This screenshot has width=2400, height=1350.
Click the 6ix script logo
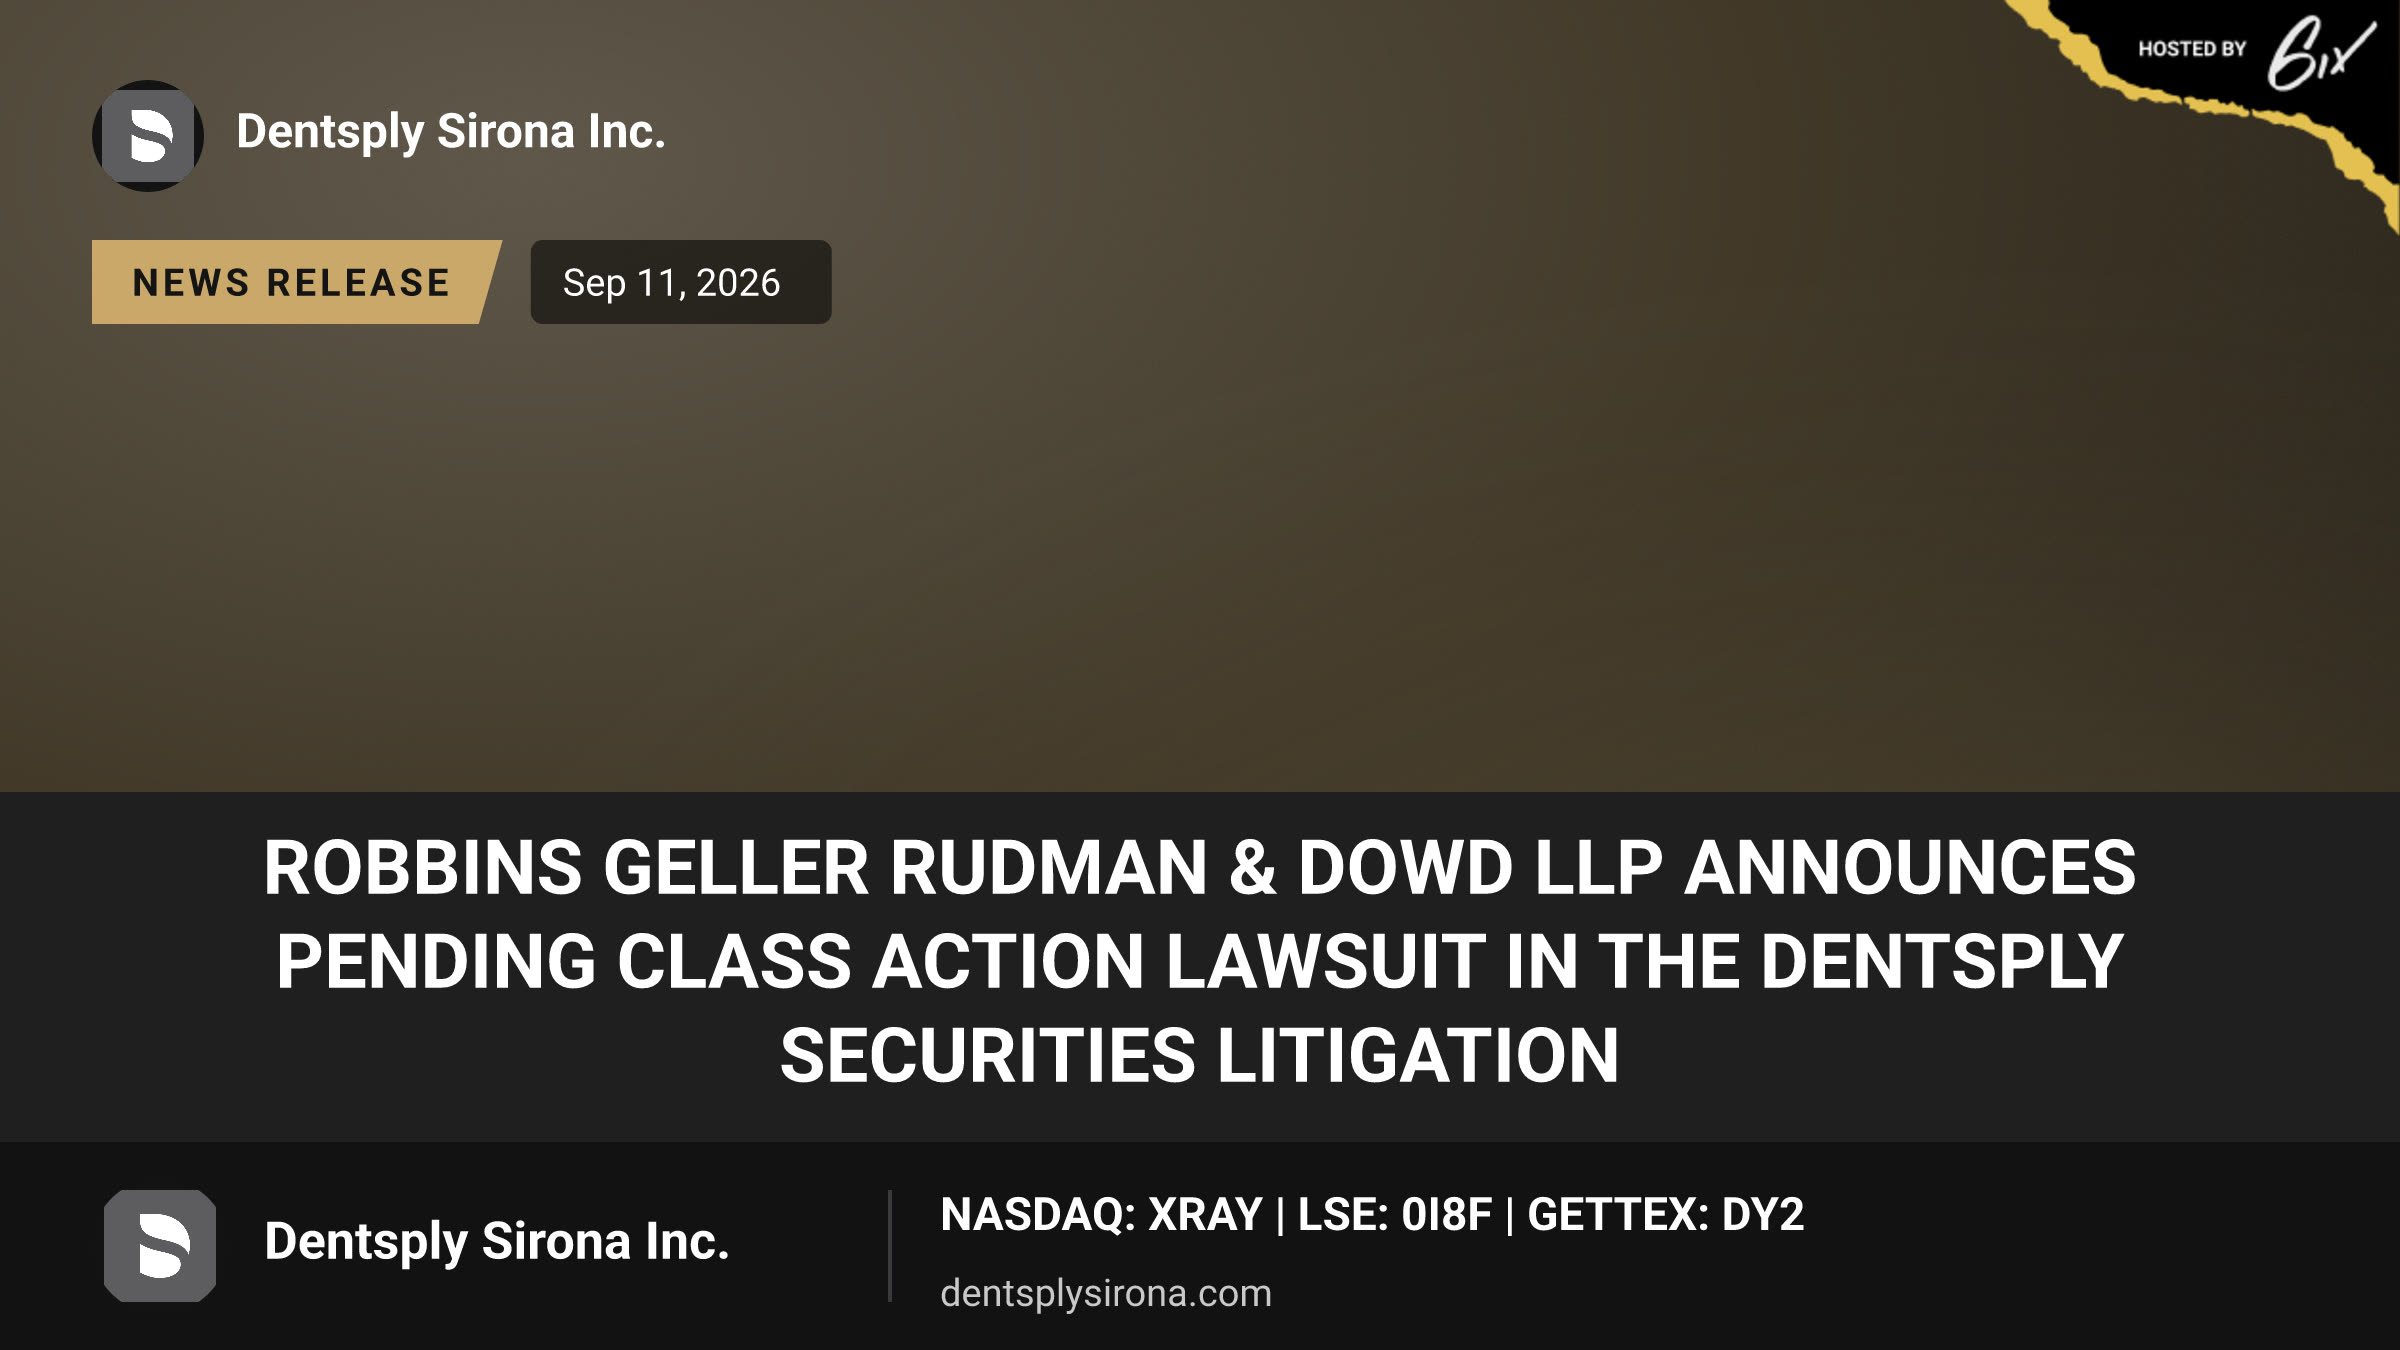(2320, 54)
